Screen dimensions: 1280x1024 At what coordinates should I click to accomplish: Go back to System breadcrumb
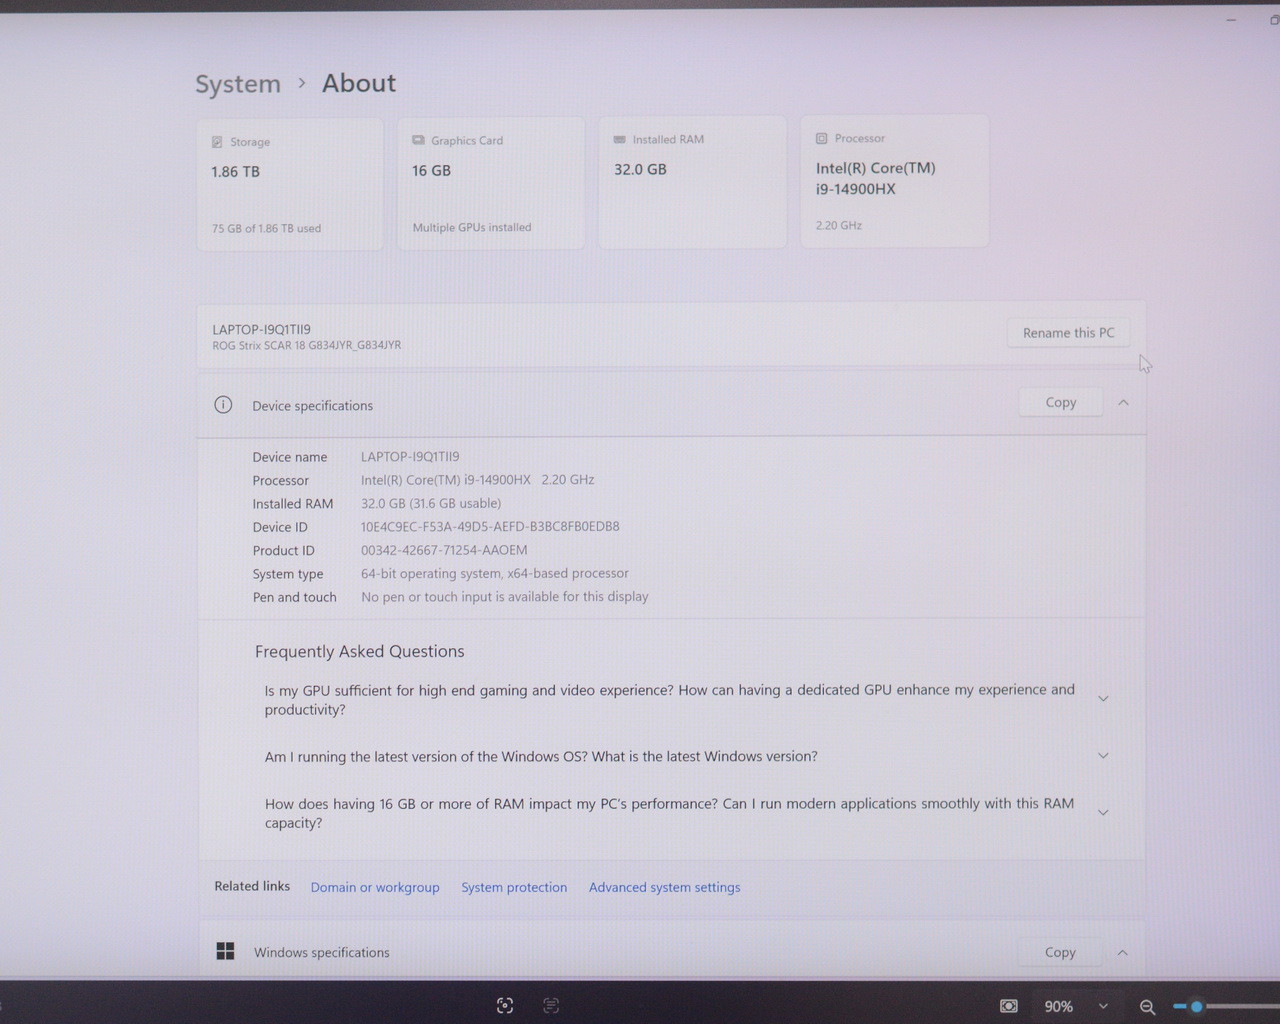(x=238, y=84)
